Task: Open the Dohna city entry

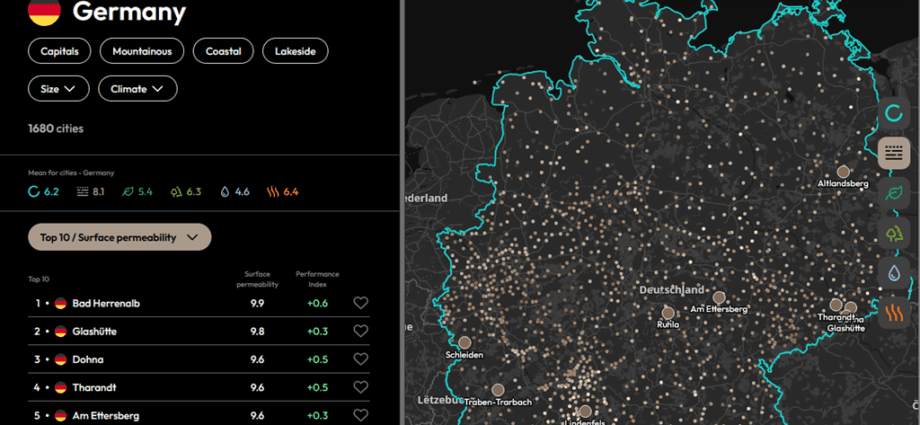Action: tap(199, 359)
